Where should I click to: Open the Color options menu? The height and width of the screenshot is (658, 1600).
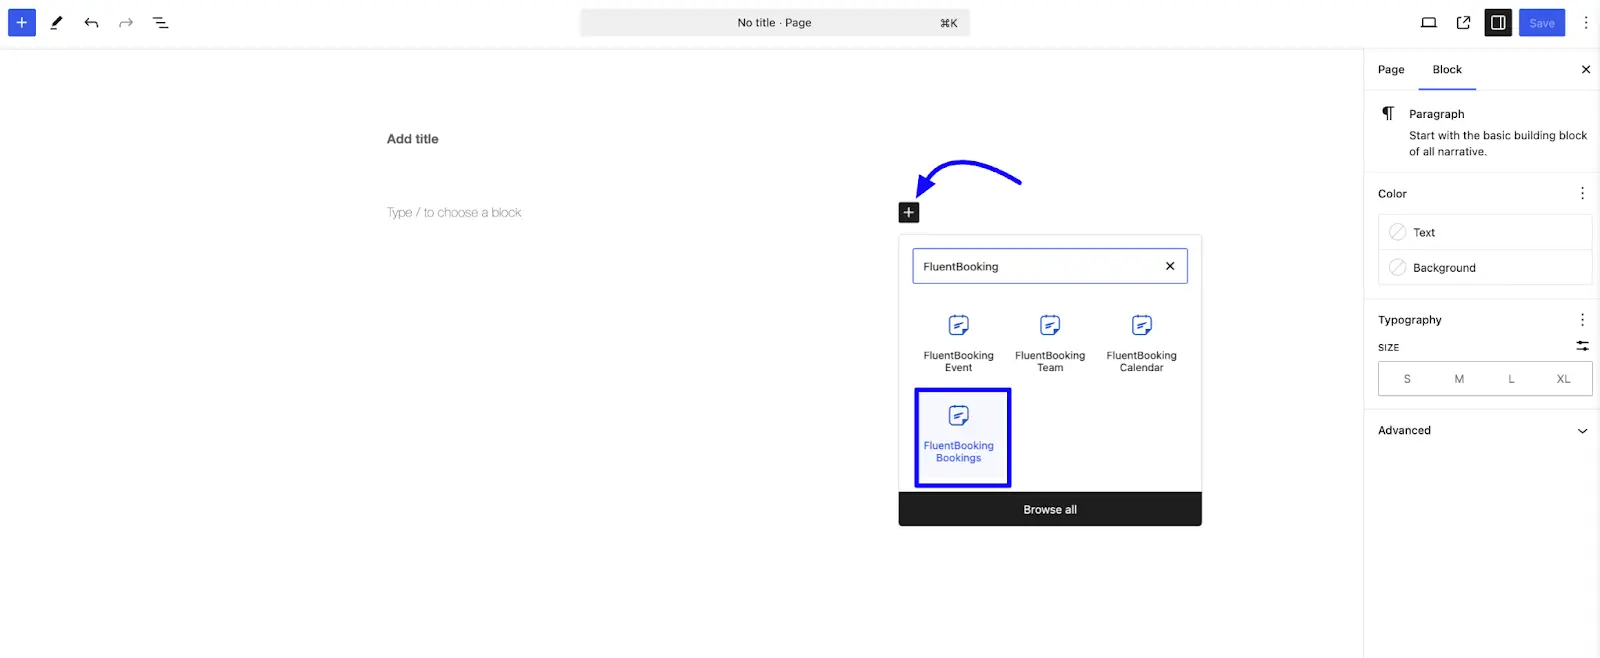[x=1582, y=193]
